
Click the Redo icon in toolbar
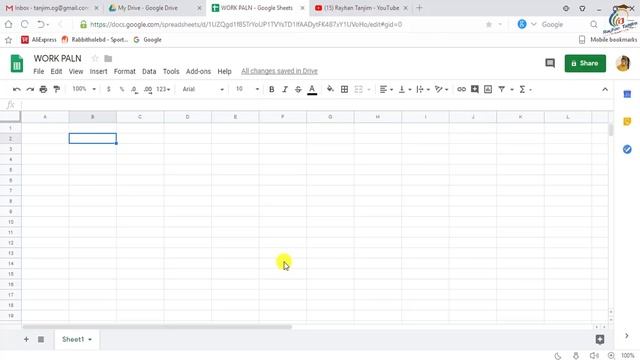click(30, 89)
